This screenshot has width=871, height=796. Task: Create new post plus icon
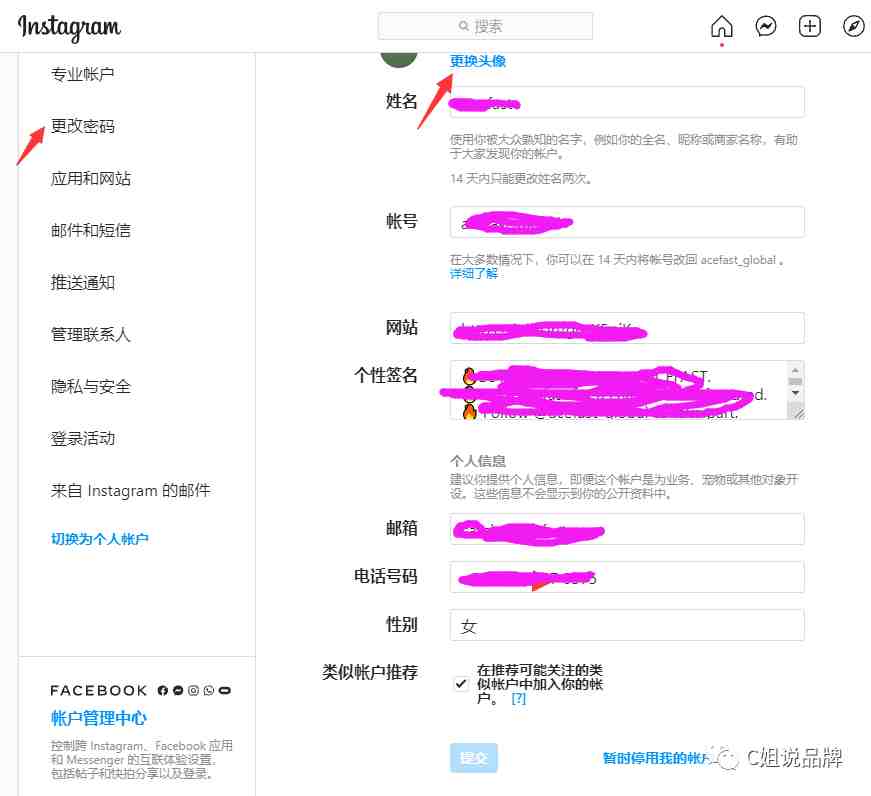coord(809,26)
